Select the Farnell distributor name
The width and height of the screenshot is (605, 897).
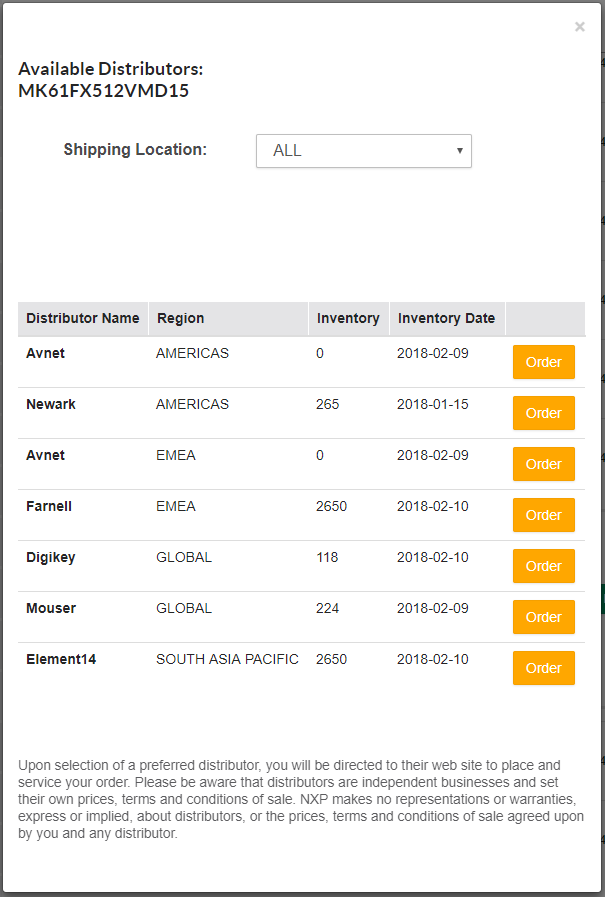49,506
